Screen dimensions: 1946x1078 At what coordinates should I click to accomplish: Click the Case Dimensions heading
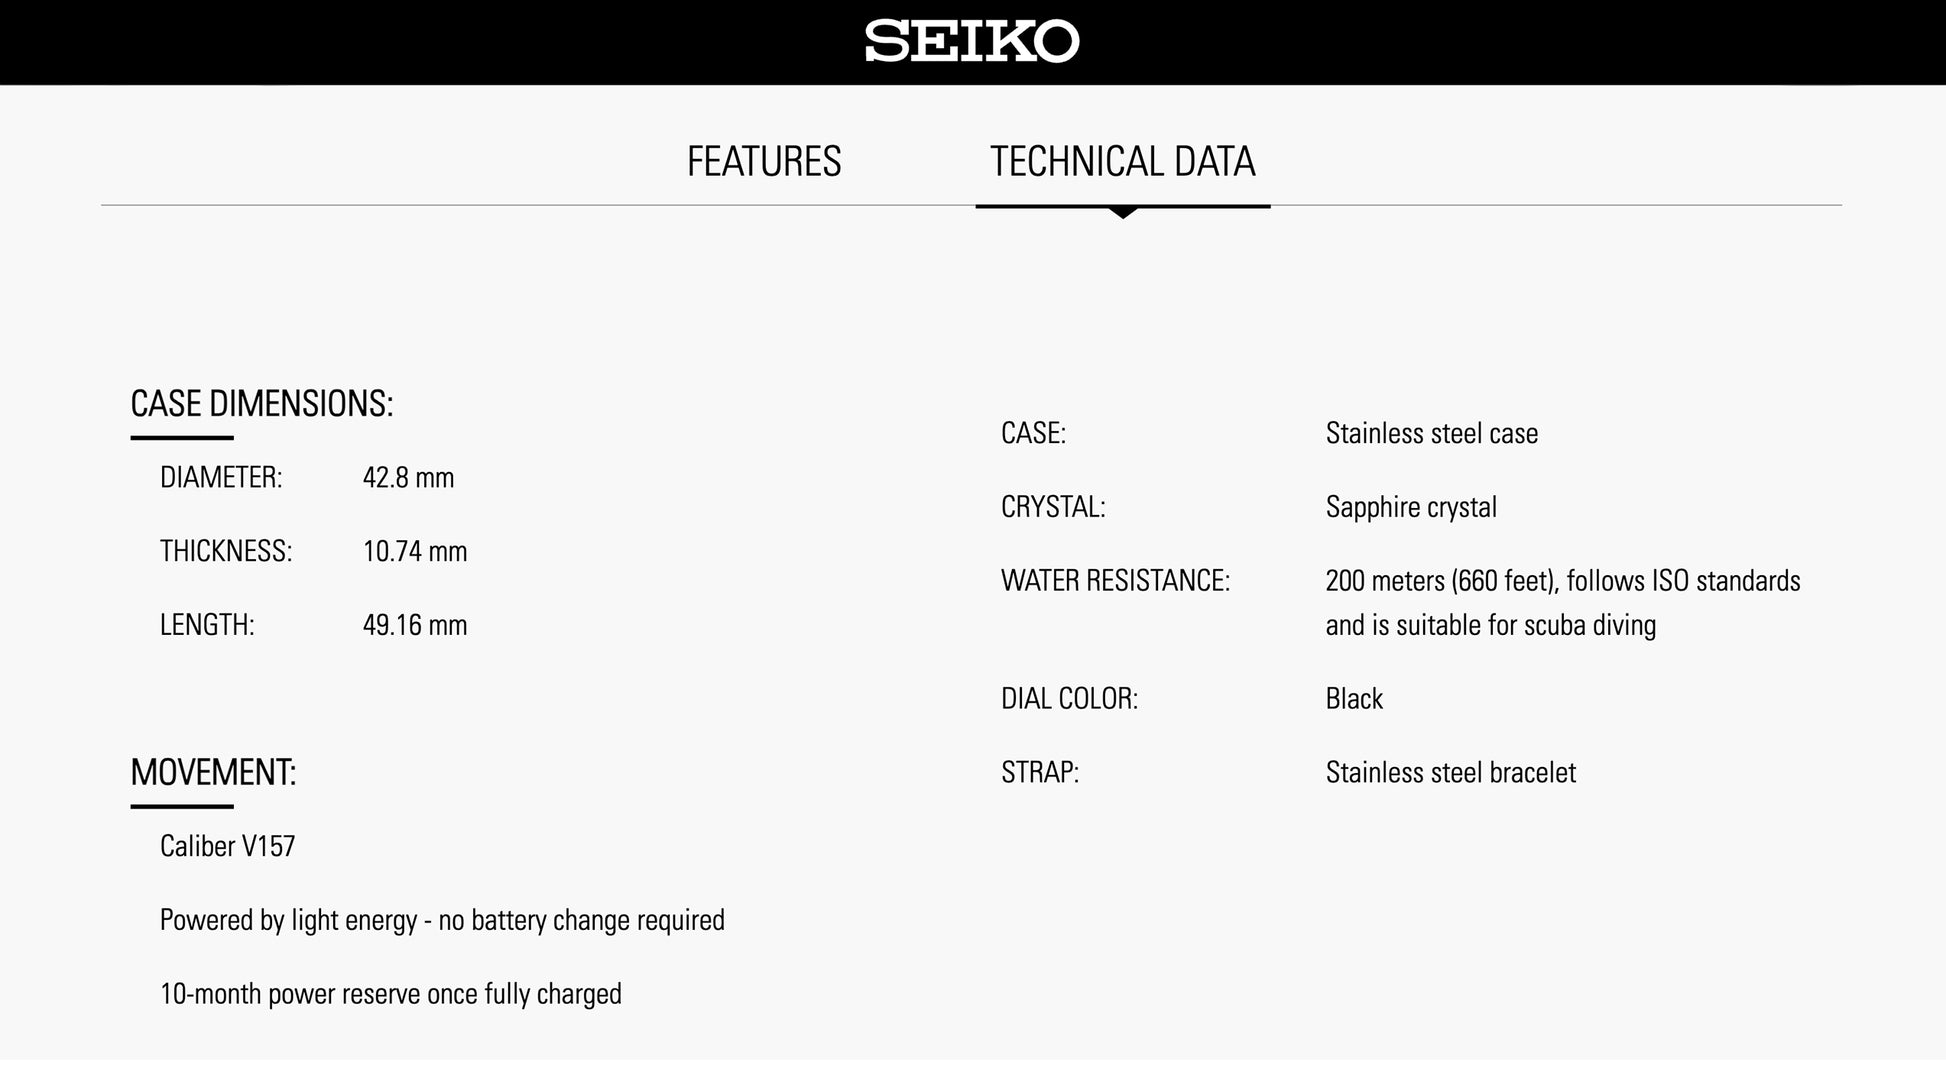click(262, 404)
